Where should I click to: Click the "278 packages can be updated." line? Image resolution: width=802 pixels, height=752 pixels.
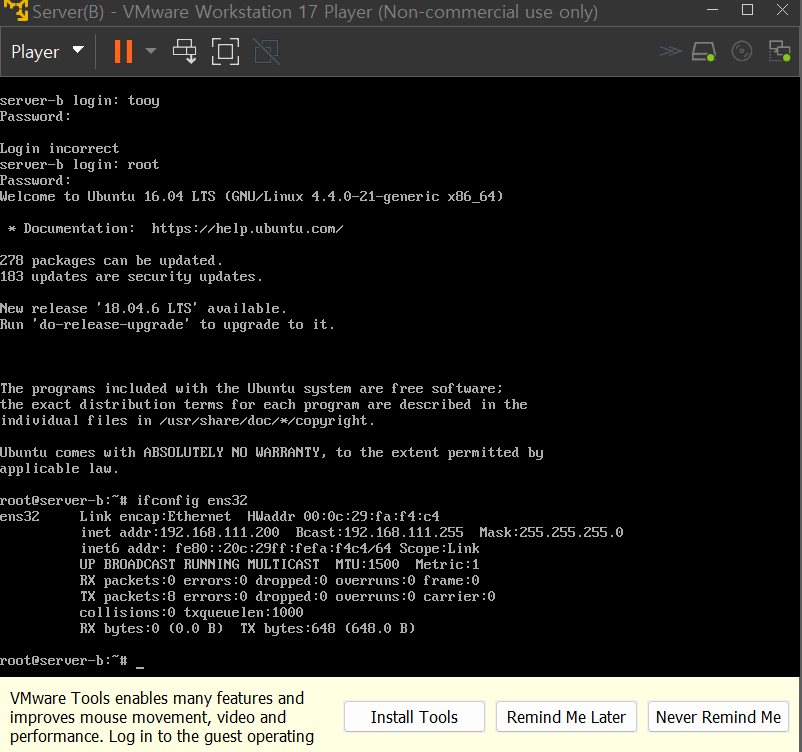(x=112, y=260)
